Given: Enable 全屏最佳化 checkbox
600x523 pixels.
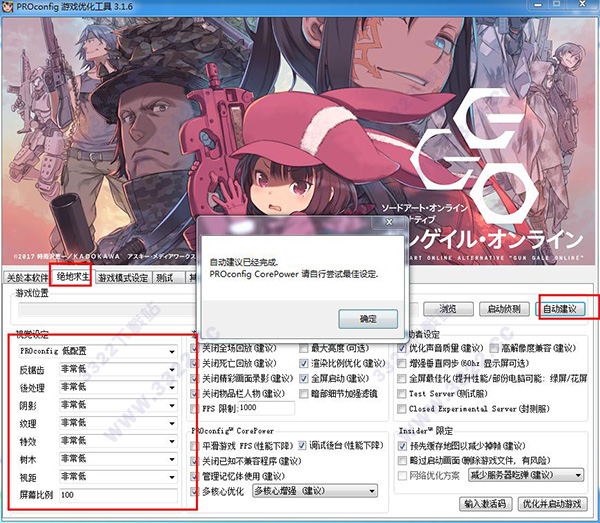Looking at the screenshot, I should click(x=402, y=379).
